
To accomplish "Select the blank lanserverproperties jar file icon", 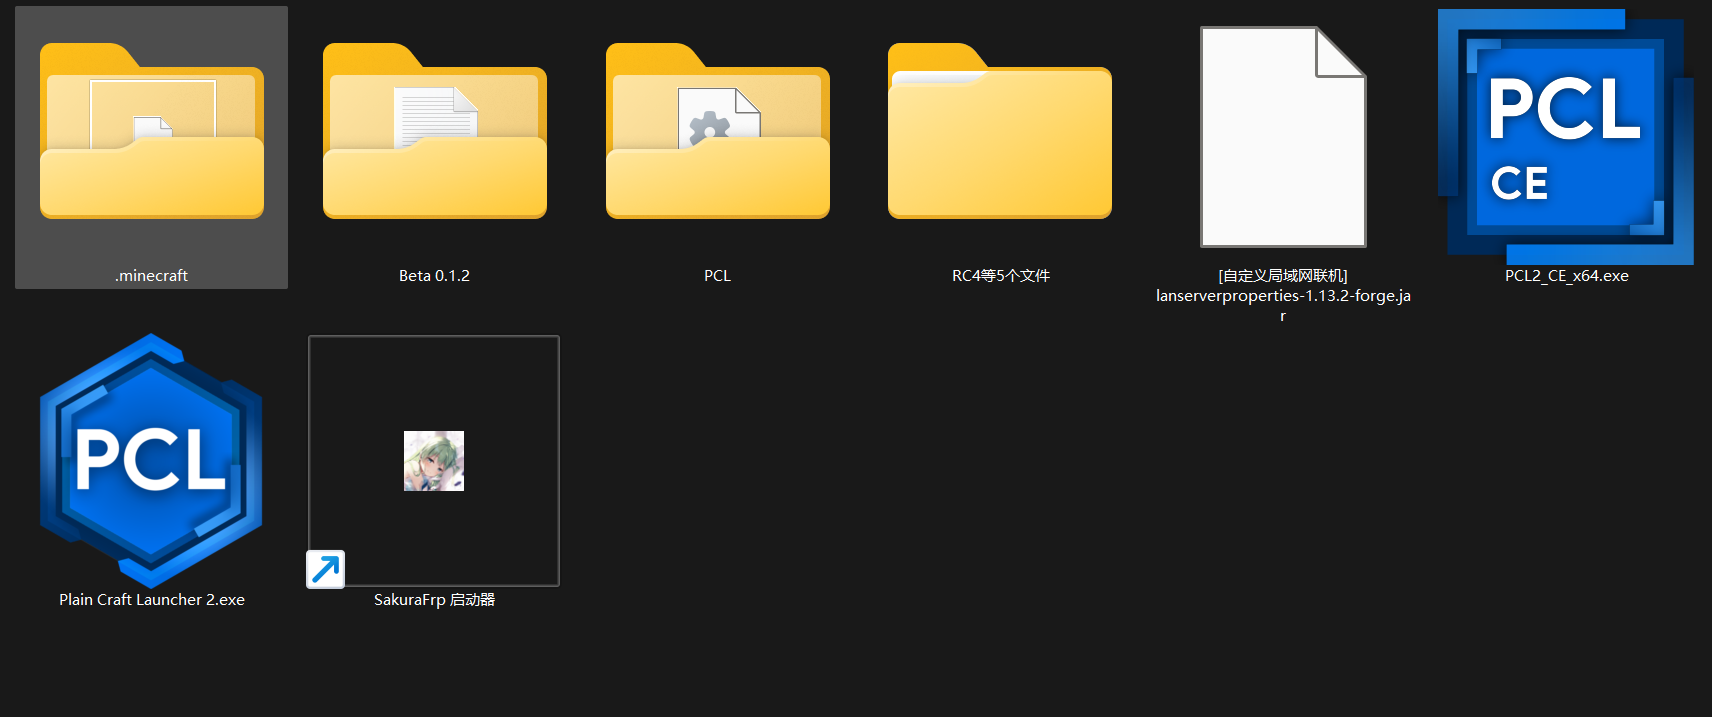I will 1283,137.
